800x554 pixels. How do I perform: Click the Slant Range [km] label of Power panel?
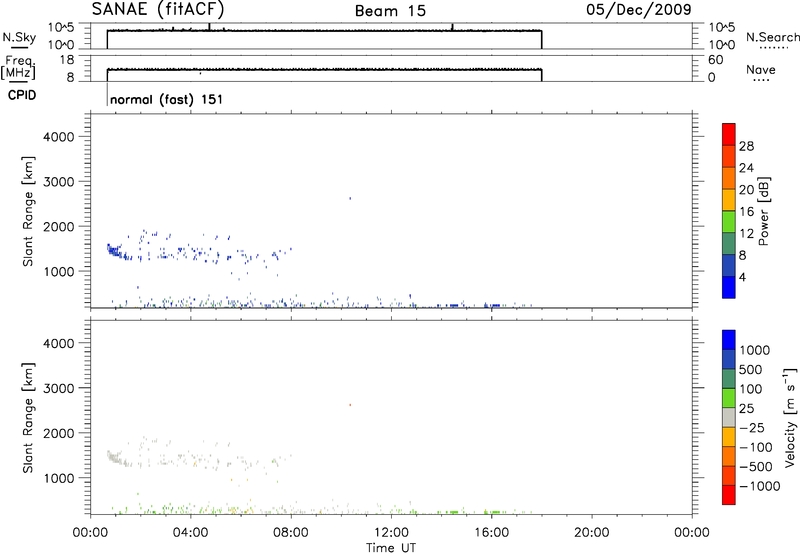pos(28,211)
